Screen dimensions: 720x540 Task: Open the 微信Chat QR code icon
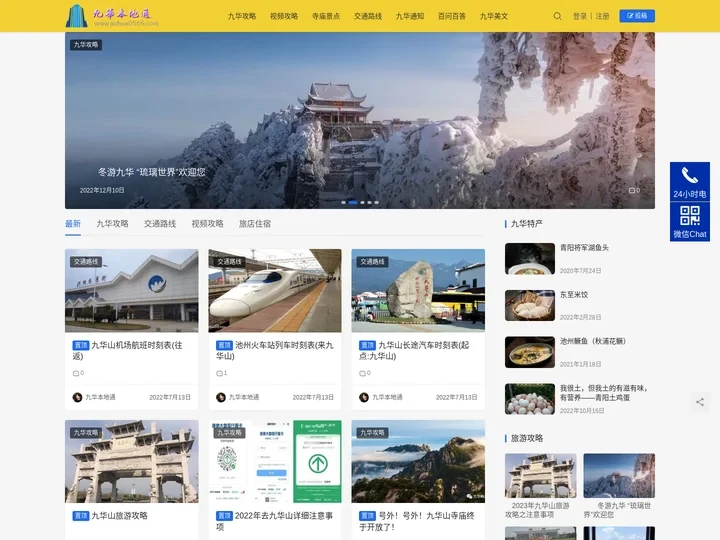point(689,222)
